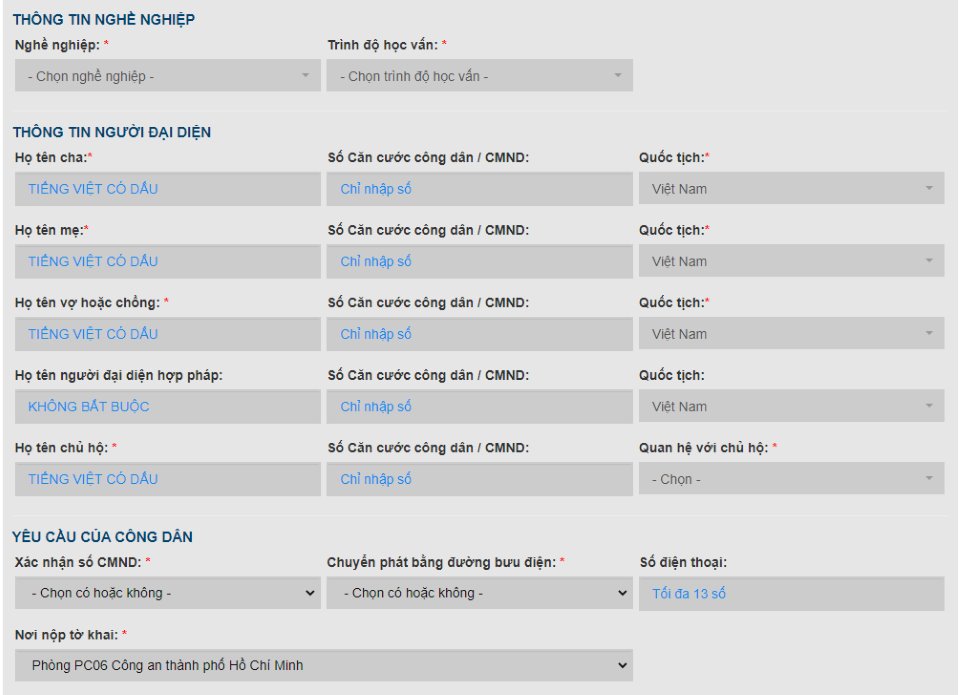Image resolution: width=960 pixels, height=695 pixels.
Task: Open the Quốc tịch dropdown beside Họ tên mẹ
Action: [x=790, y=261]
